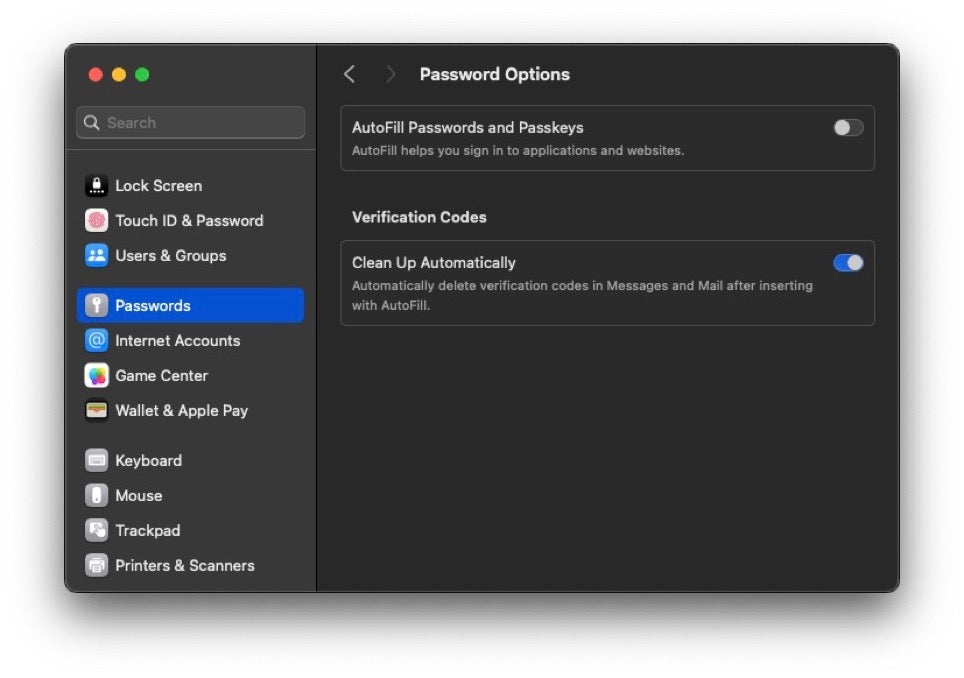Click the Lock Screen icon in sidebar
The height and width of the screenshot is (678, 964).
96,186
